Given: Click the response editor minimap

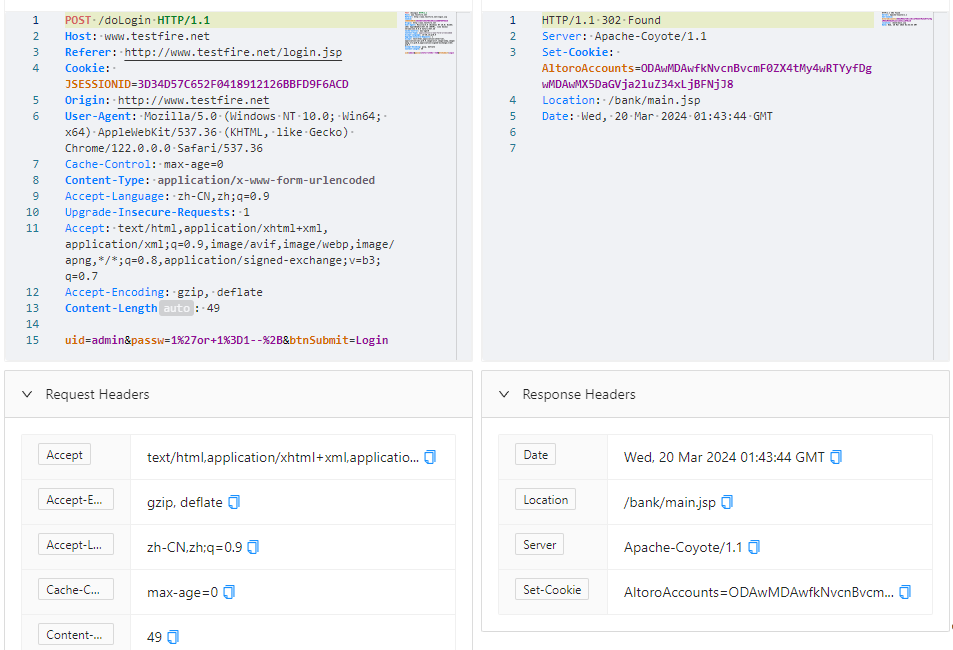Looking at the screenshot, I should pos(907,18).
